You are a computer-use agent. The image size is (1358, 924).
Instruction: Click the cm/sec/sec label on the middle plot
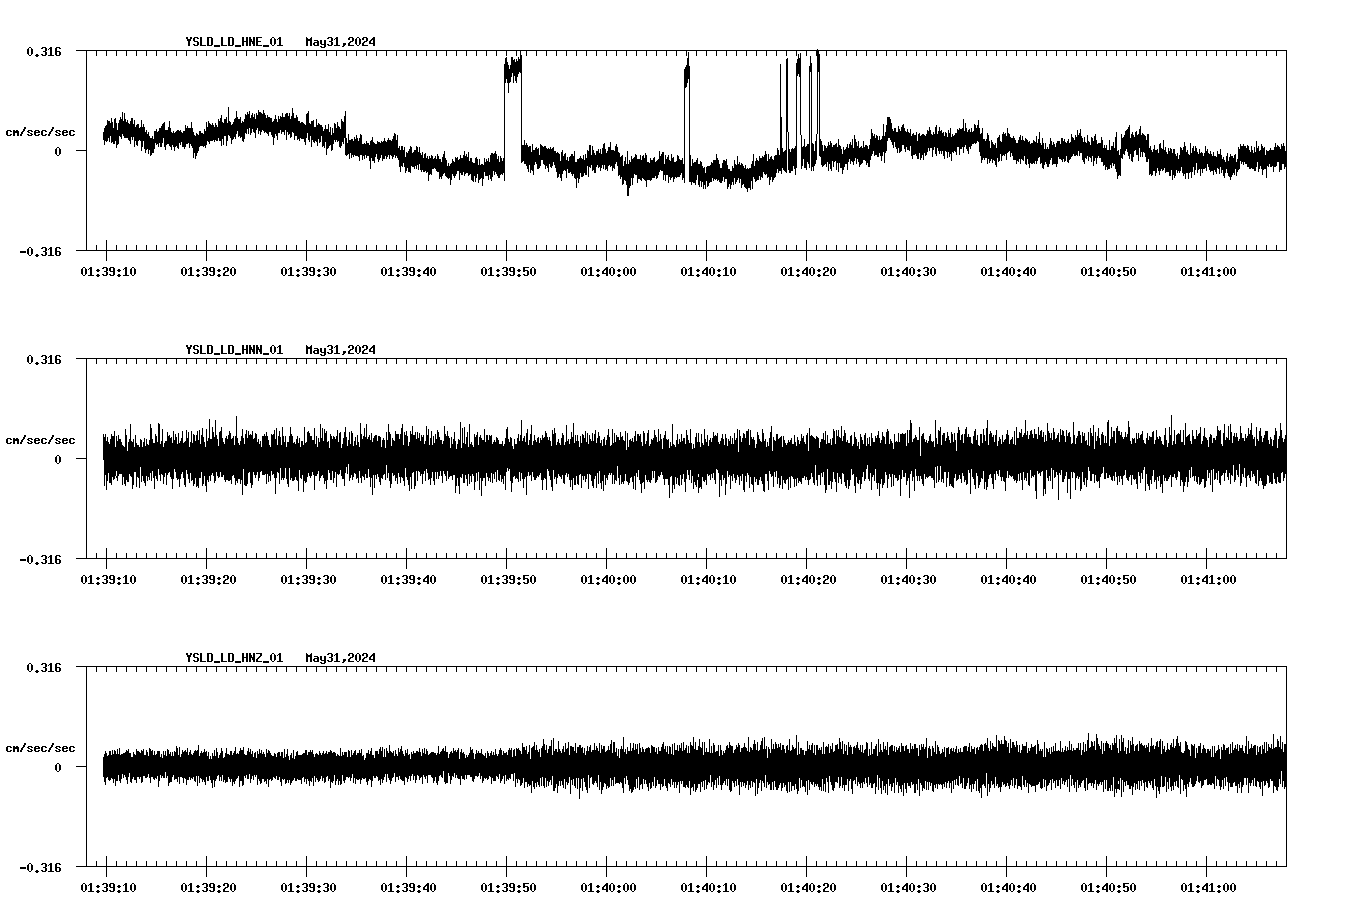coord(41,439)
